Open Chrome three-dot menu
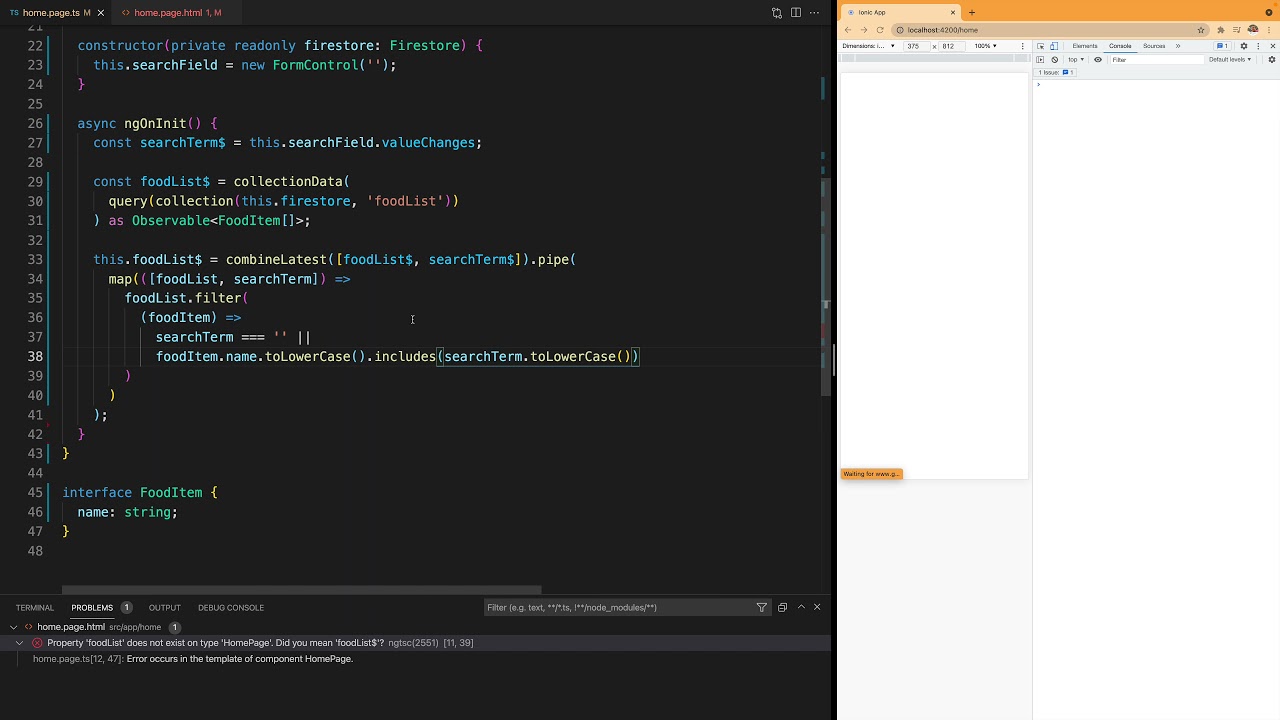 [x=1269, y=30]
